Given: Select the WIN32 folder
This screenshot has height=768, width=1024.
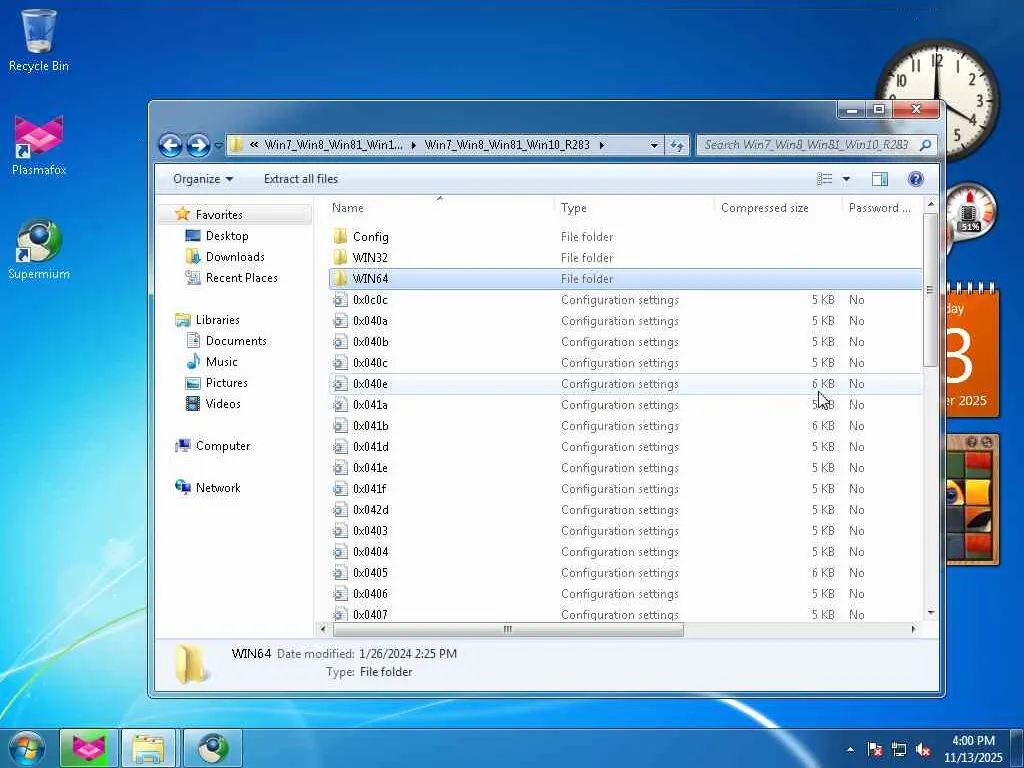Looking at the screenshot, I should tap(370, 258).
